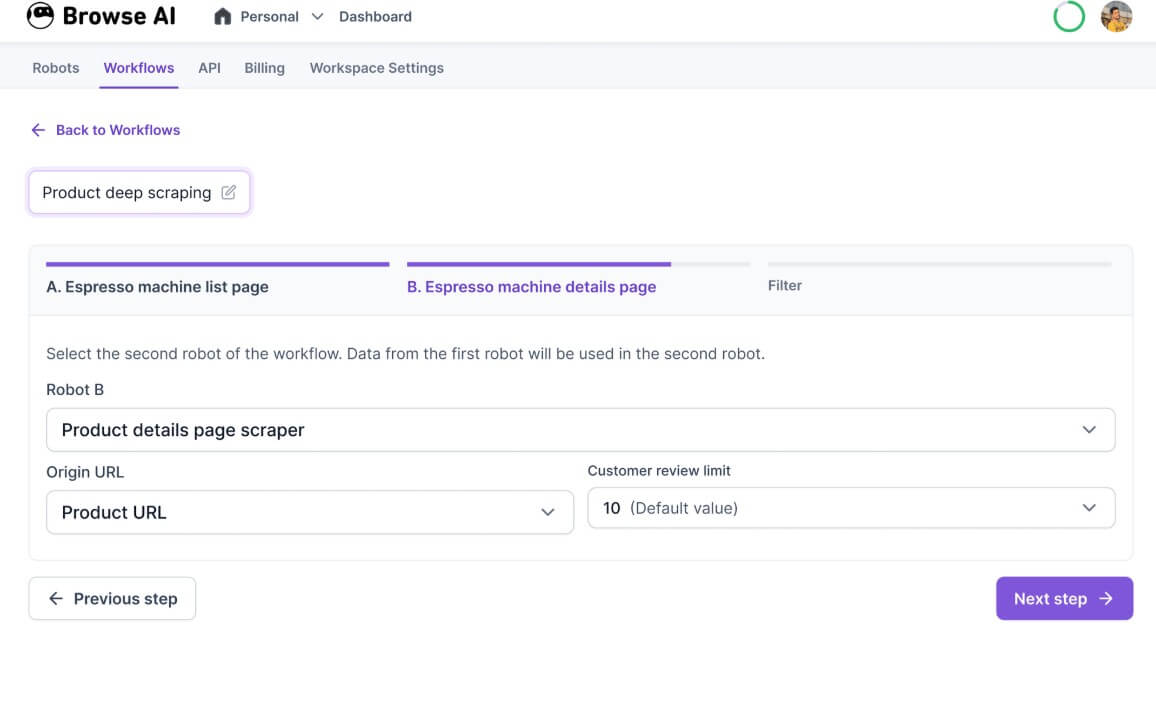Viewport: 1156px width, 727px height.
Task: Click the Next step button
Action: click(1064, 599)
